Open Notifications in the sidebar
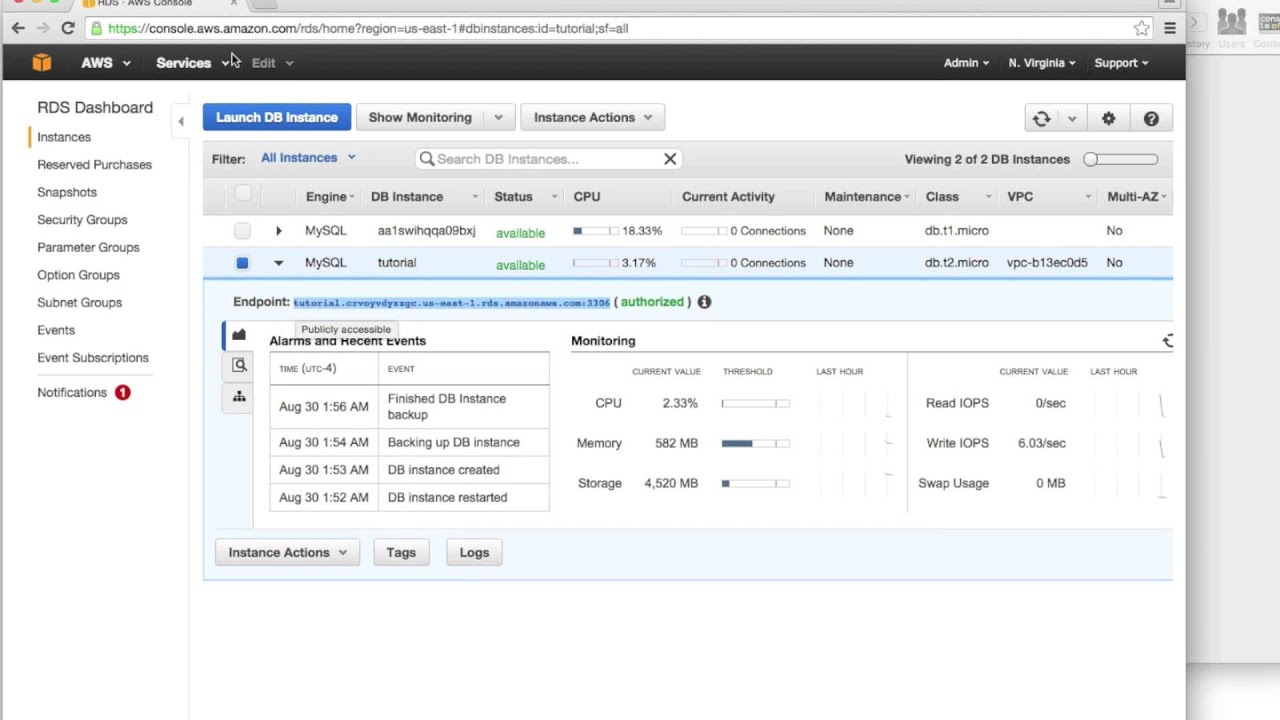The width and height of the screenshot is (1280, 720). tap(72, 393)
